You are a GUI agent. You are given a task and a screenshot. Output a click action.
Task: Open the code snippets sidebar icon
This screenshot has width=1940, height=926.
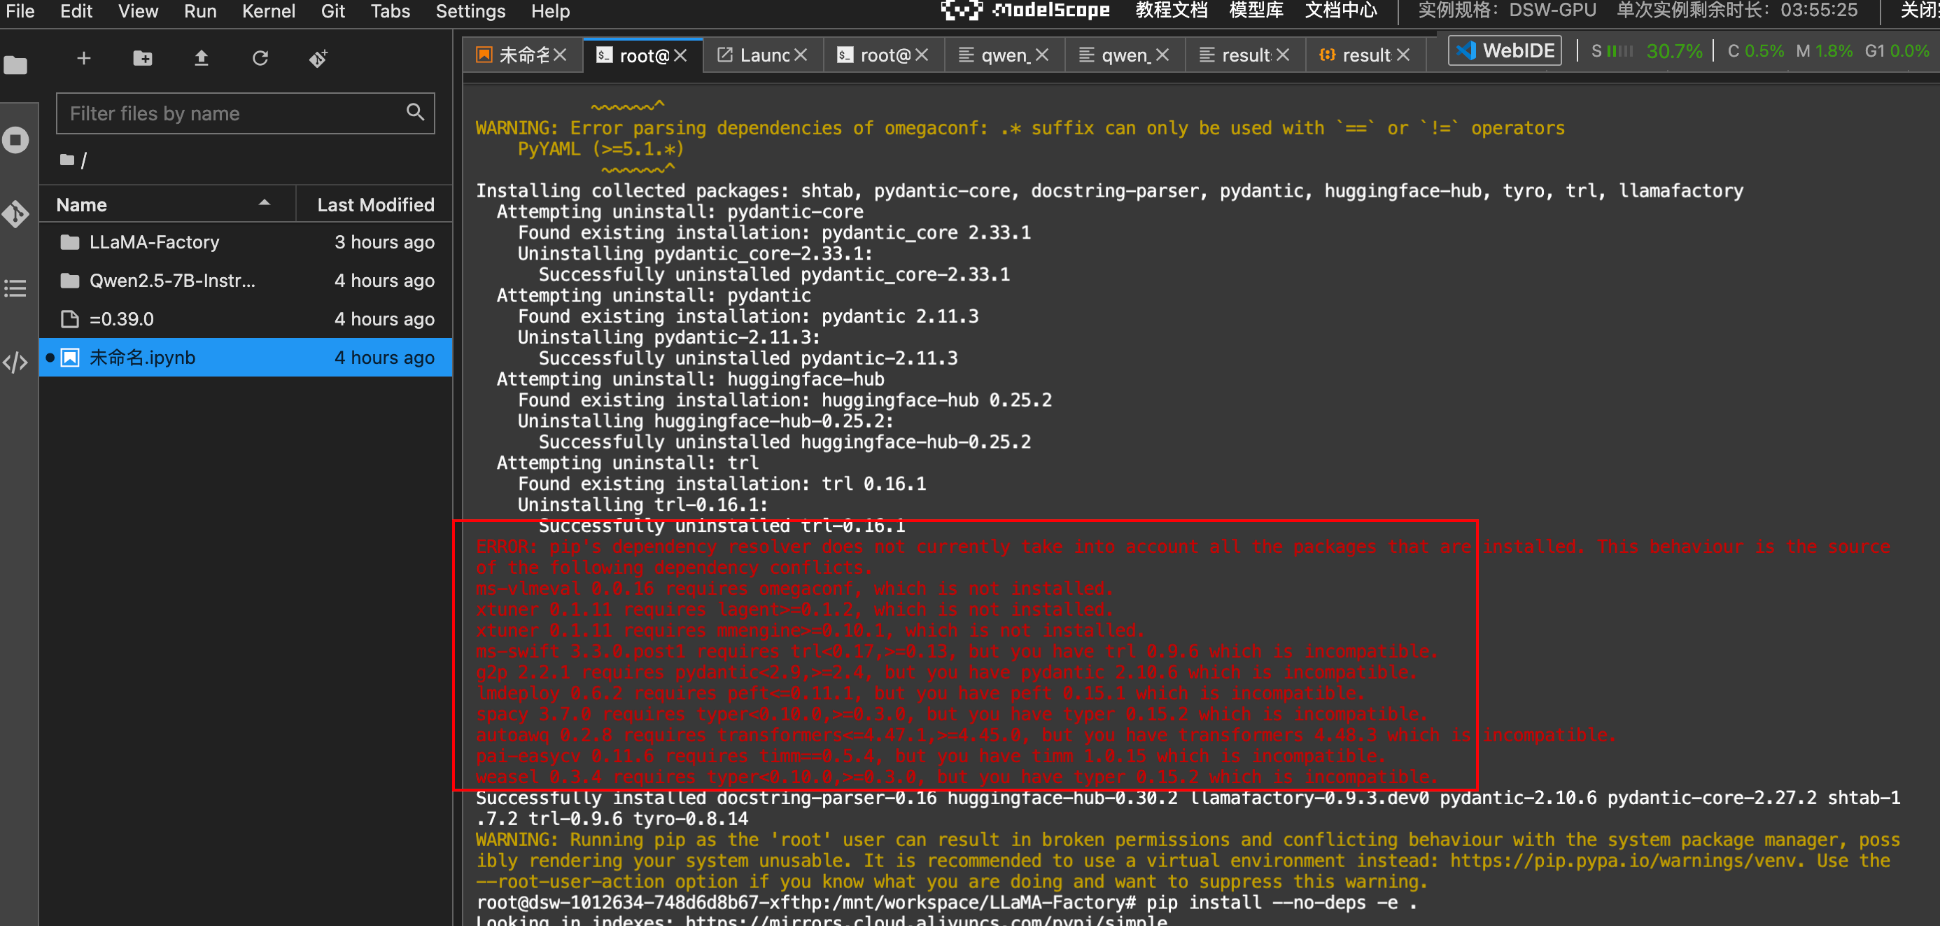click(x=15, y=362)
